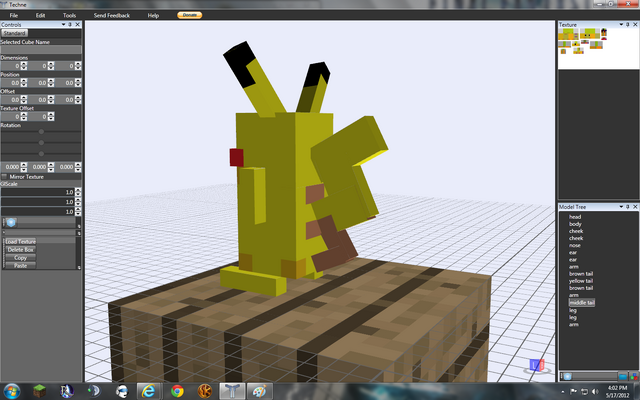This screenshot has height=400, width=640.
Task: Open Paint from the taskbar palette icon
Action: click(x=260, y=391)
